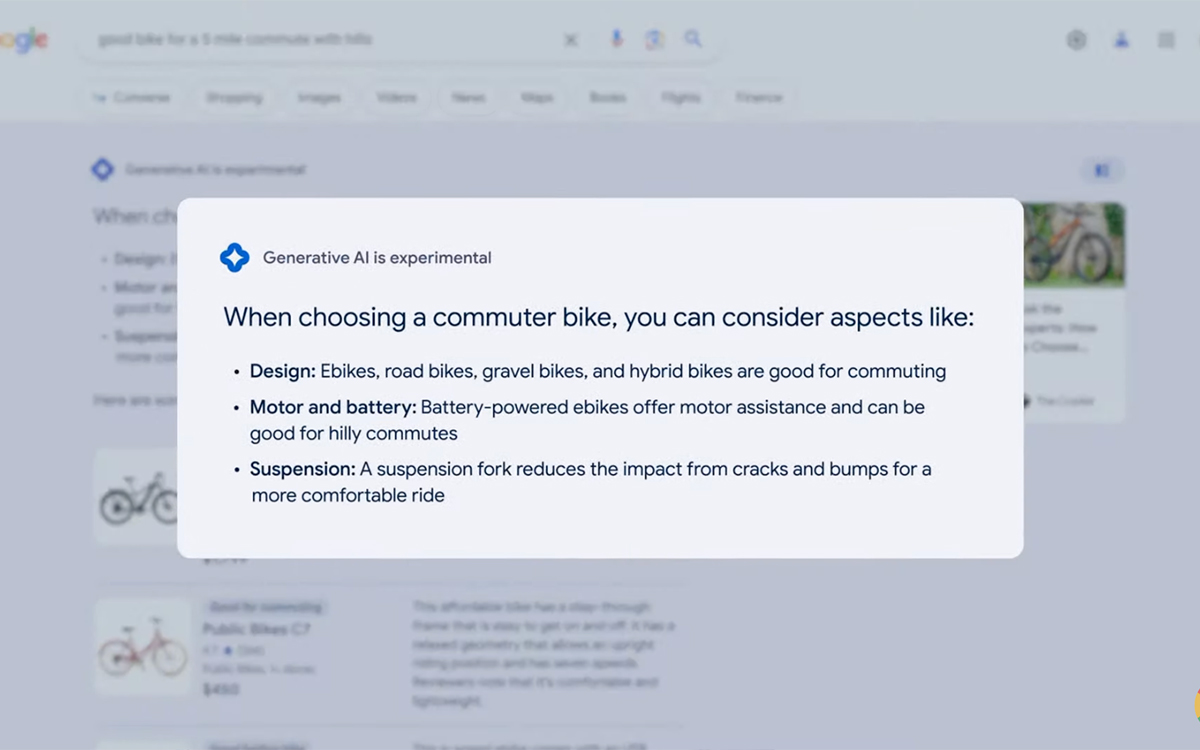Click the blurred Generative AI diamond icon

[x=103, y=170]
